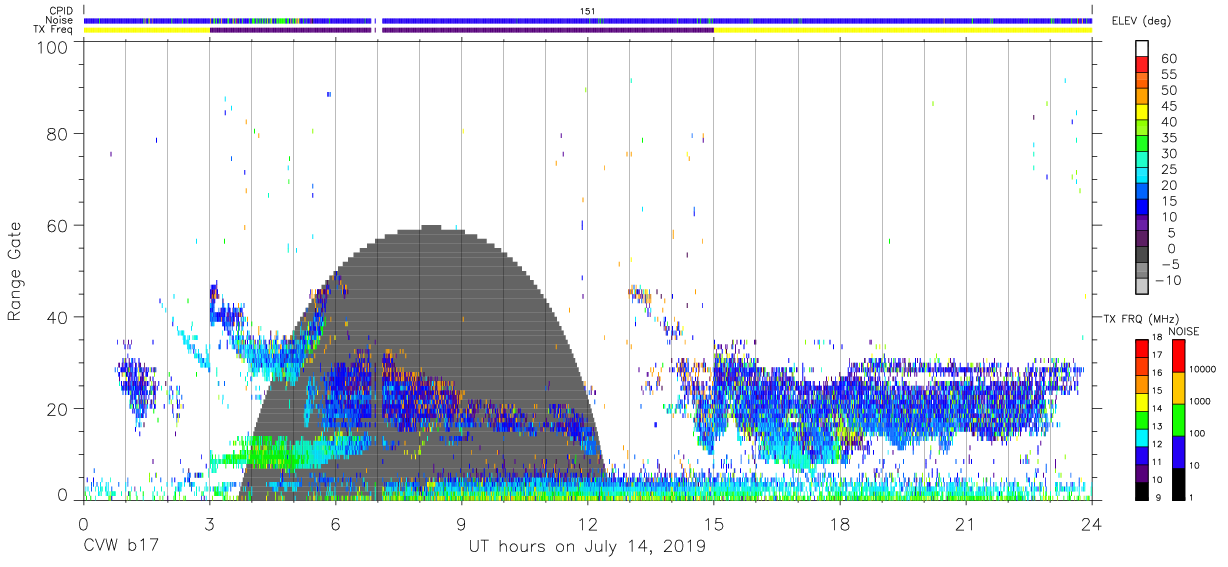Click the 9 hour tick on time axis

(461, 525)
